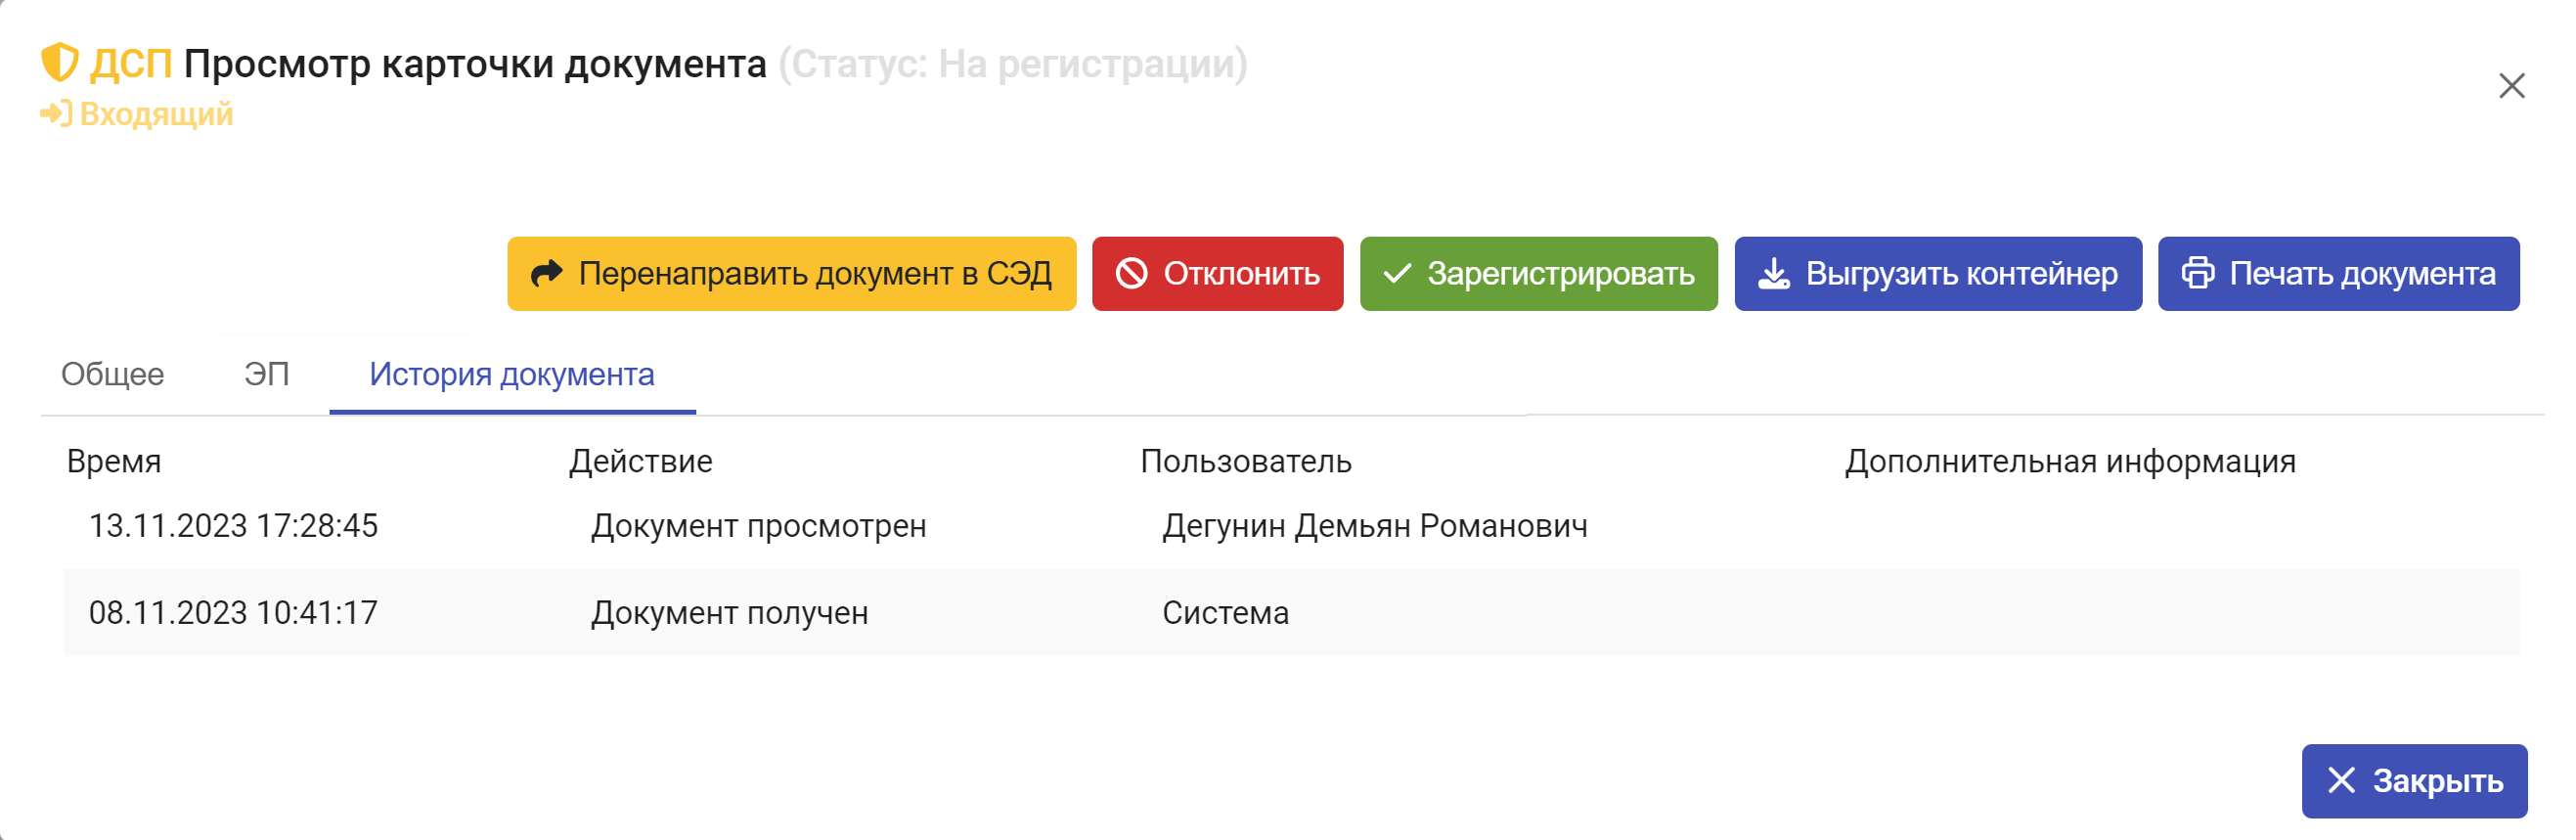Click the Документ просмотрен action cell
The height and width of the screenshot is (840, 2576).
pyautogui.click(x=758, y=526)
